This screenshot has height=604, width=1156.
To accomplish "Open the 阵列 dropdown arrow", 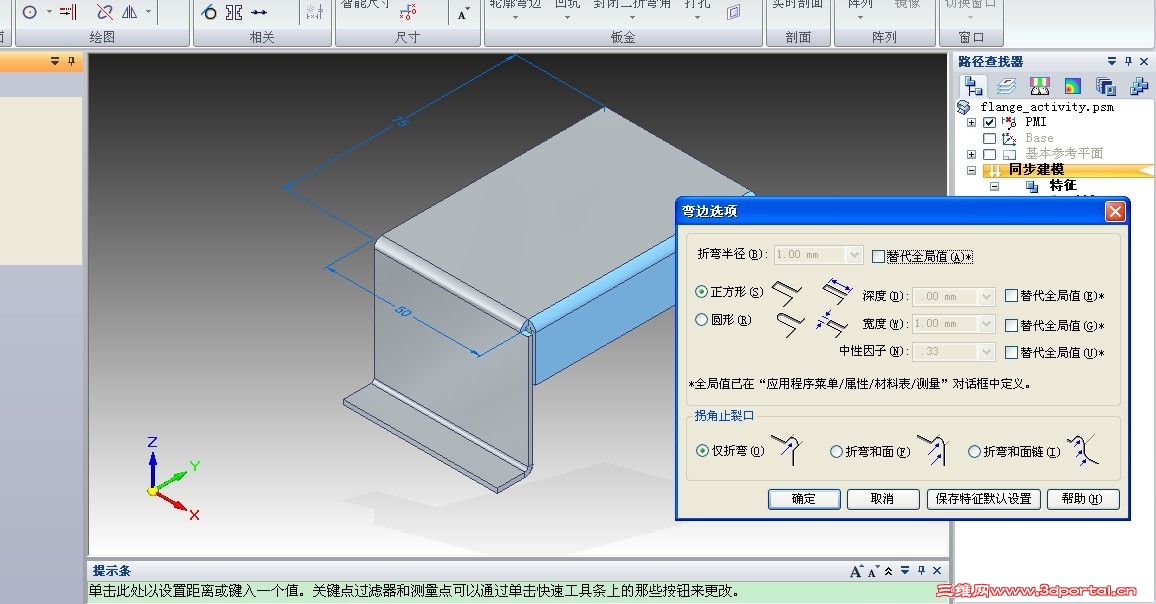I will (x=860, y=17).
